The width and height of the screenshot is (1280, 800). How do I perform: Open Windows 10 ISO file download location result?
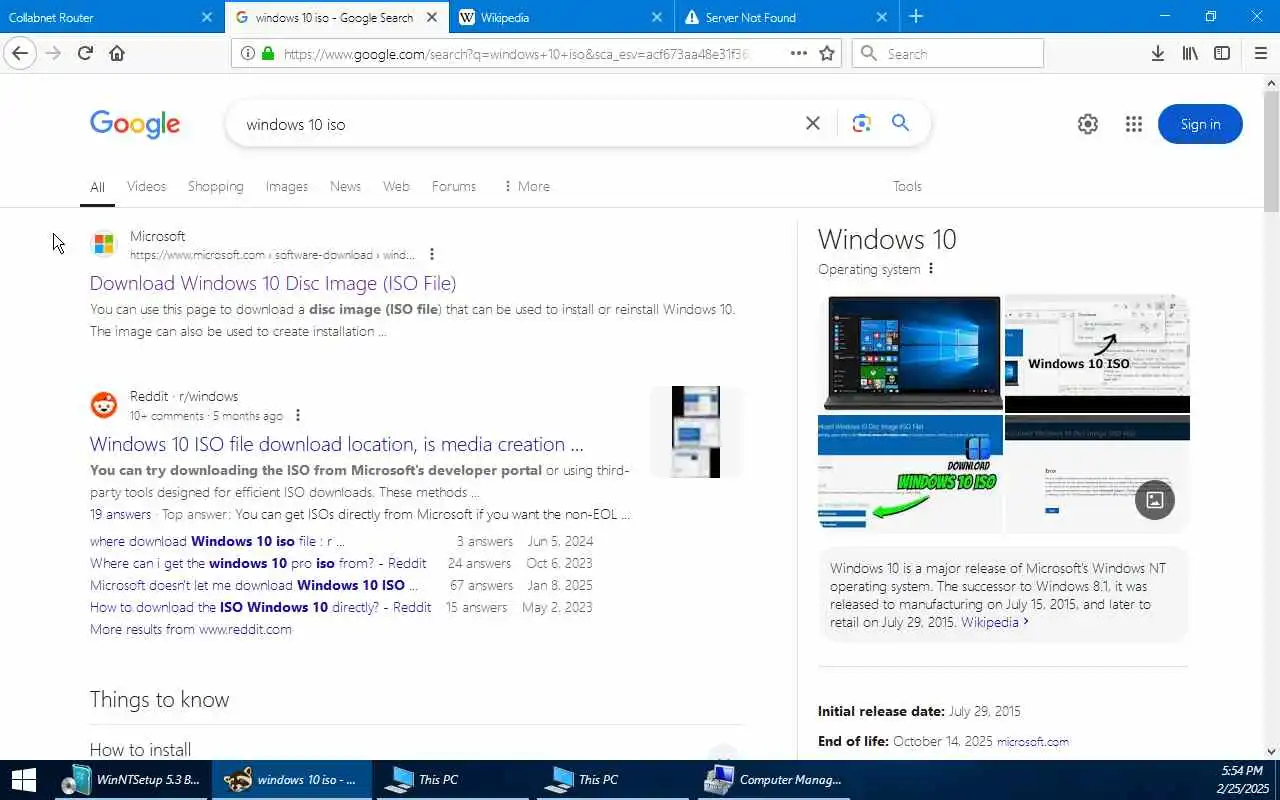point(337,444)
